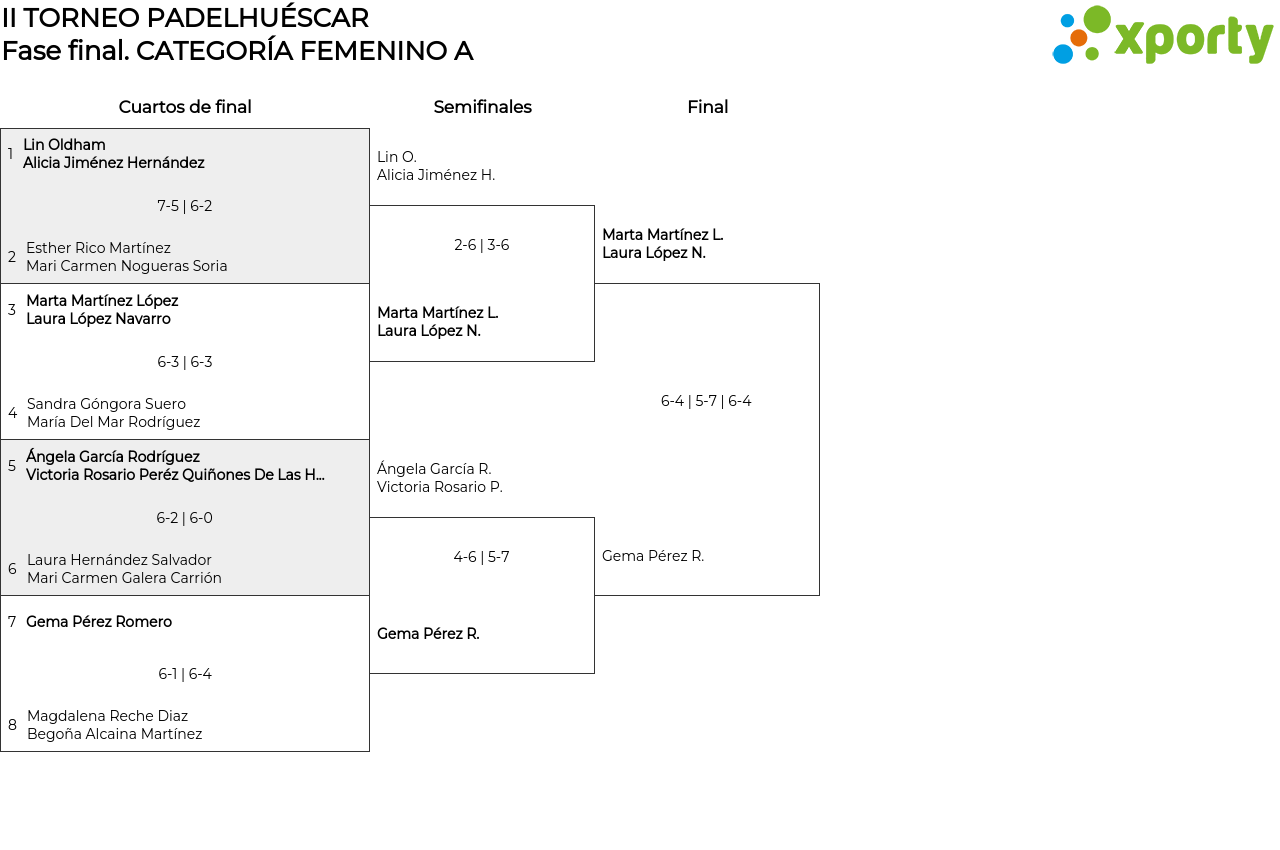Image resolution: width=1280 pixels, height=850 pixels.
Task: Click Magdalena Reche Diaz team entry
Action: (114, 725)
